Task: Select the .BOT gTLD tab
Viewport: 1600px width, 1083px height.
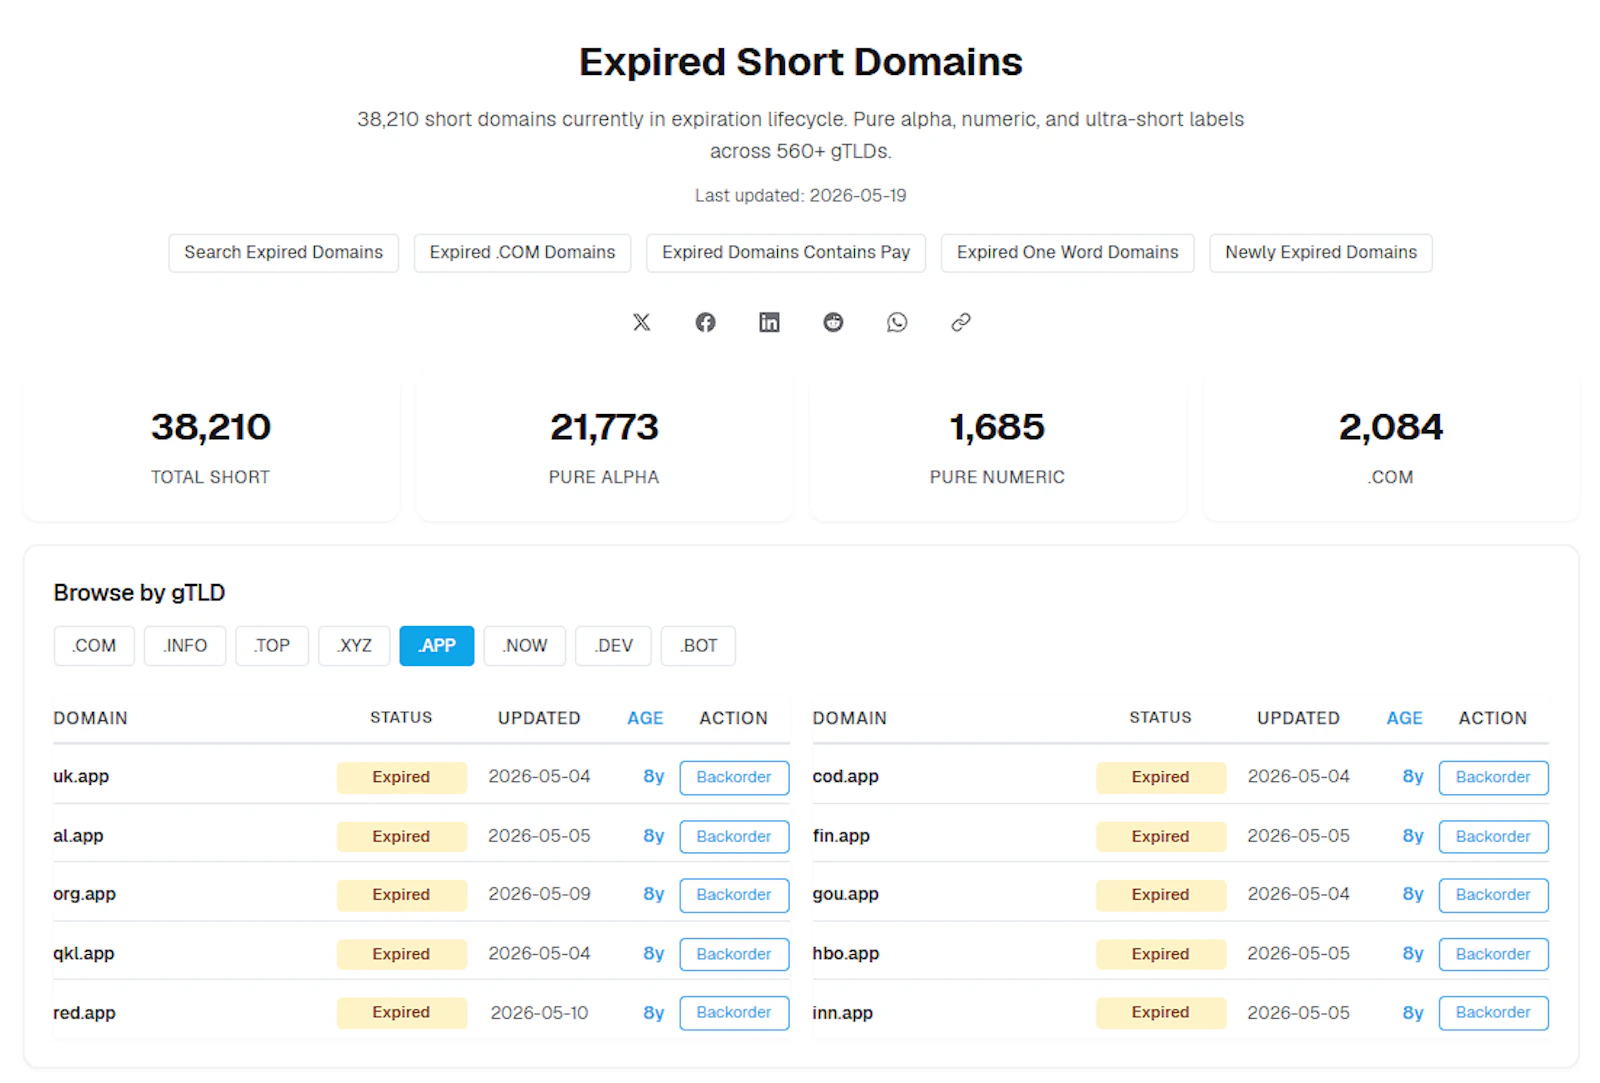Action: point(698,646)
